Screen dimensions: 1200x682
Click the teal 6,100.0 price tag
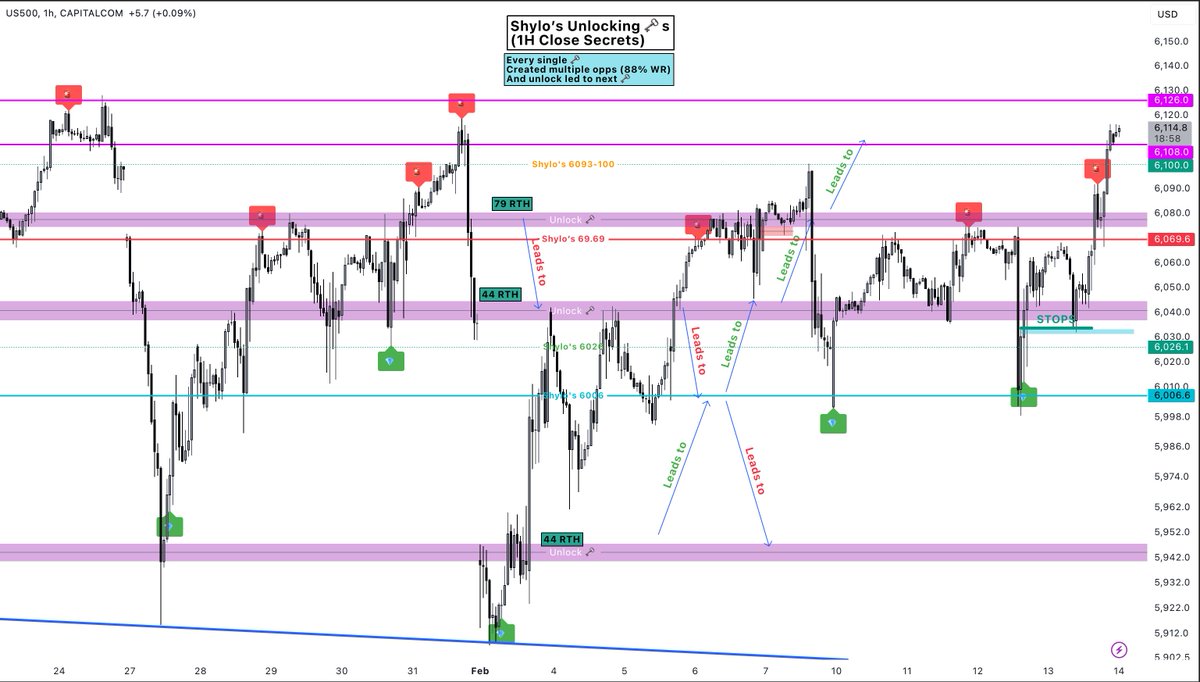[1169, 165]
